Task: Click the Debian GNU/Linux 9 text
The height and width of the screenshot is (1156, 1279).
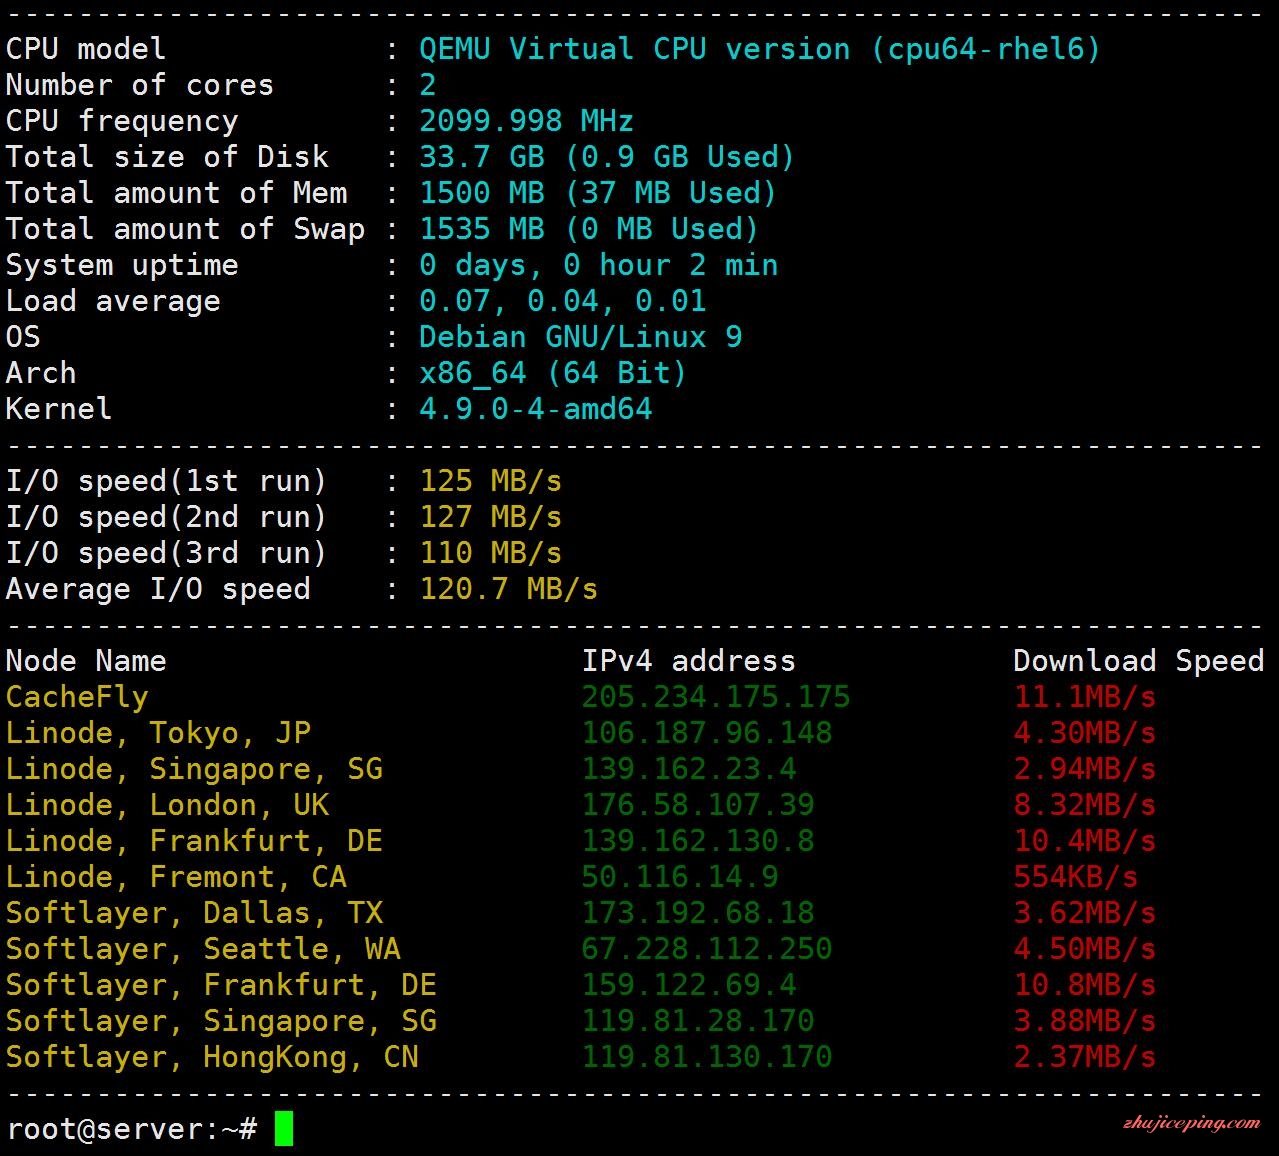Action: pos(581,336)
